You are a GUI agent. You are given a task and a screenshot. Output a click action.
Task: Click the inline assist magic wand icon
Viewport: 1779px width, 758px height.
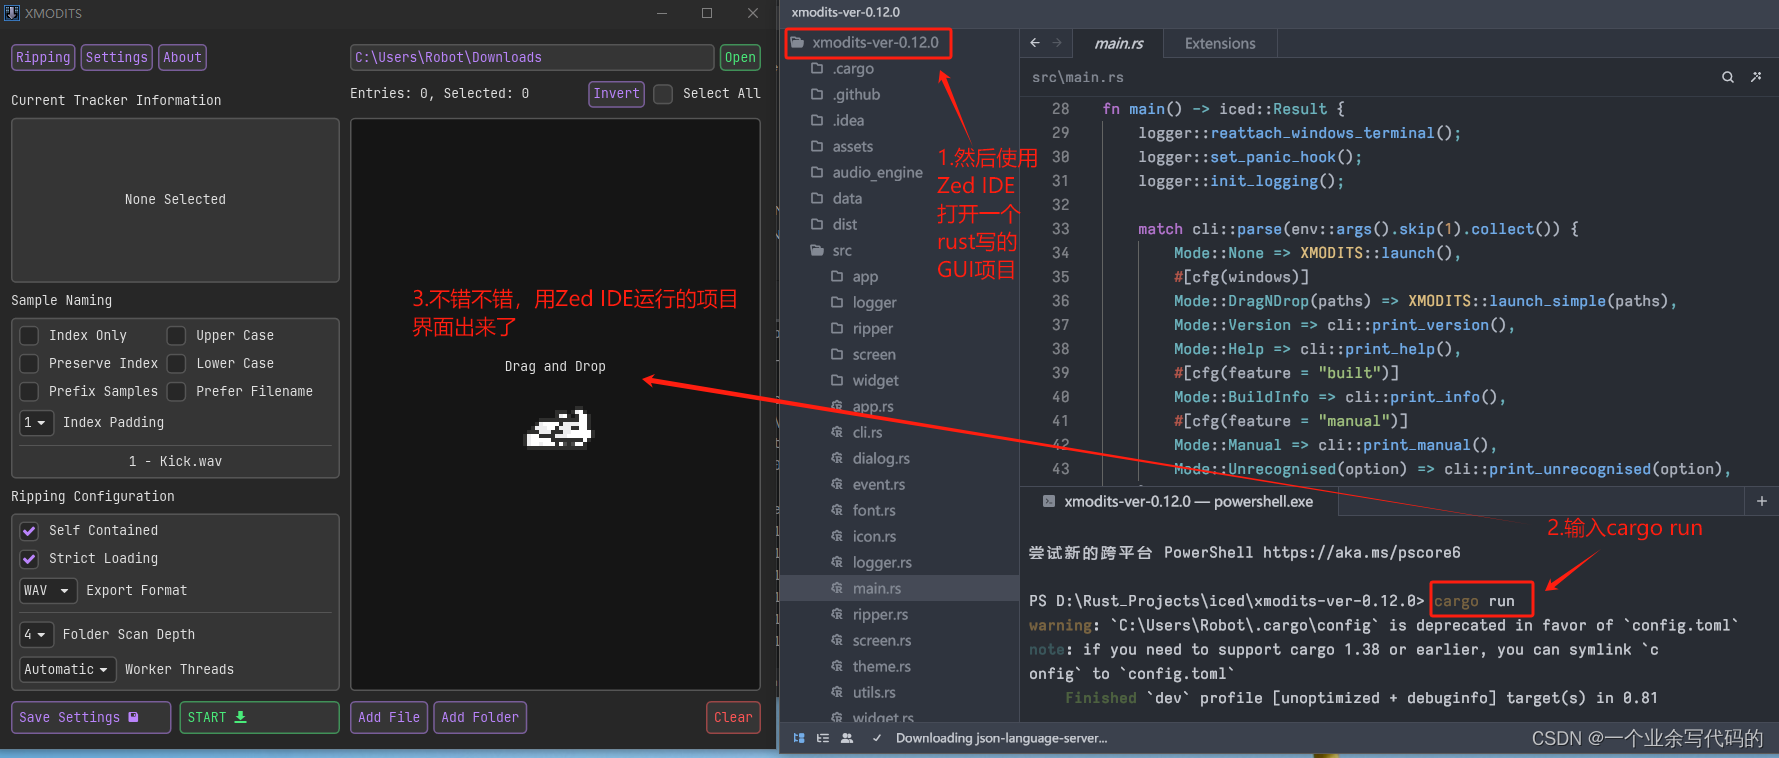1756,77
